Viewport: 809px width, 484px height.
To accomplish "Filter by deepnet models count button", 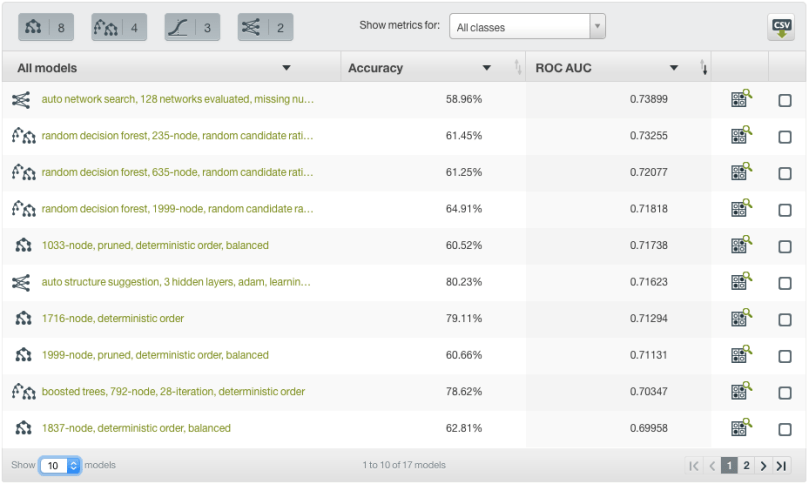I will tap(265, 28).
